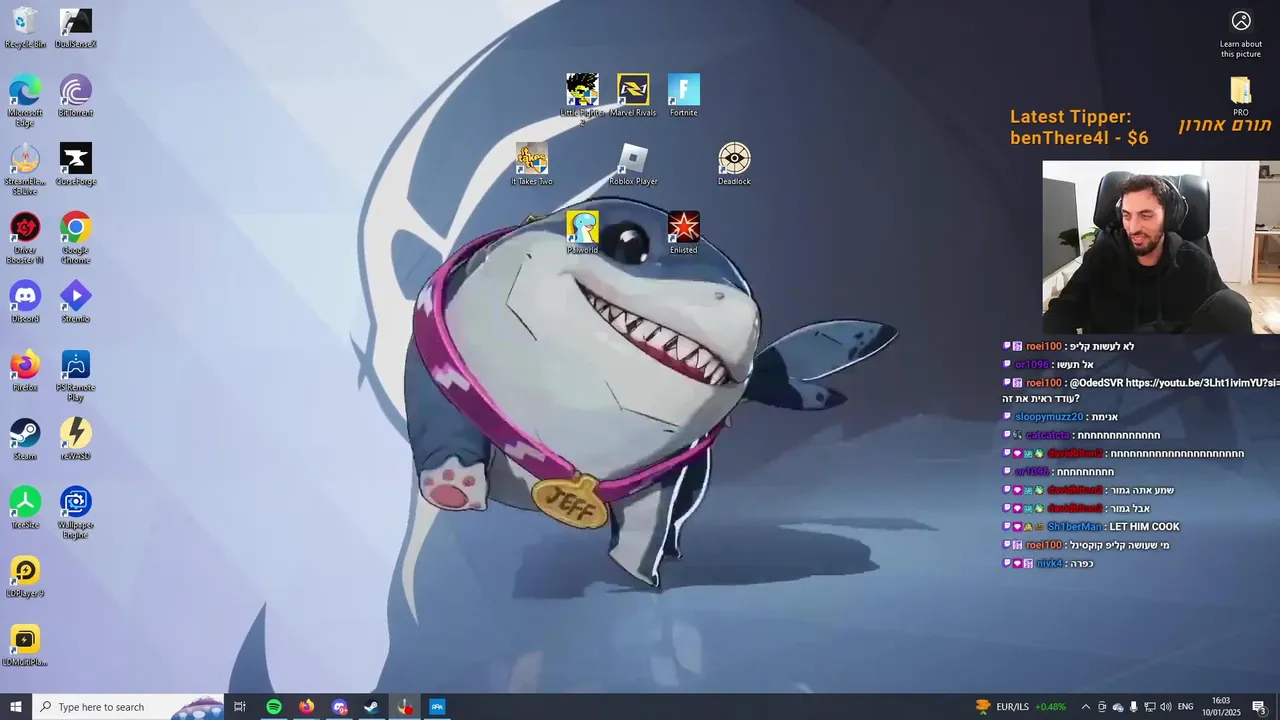Switch the ENG input language
Viewport: 1280px width, 720px height.
tap(1186, 707)
